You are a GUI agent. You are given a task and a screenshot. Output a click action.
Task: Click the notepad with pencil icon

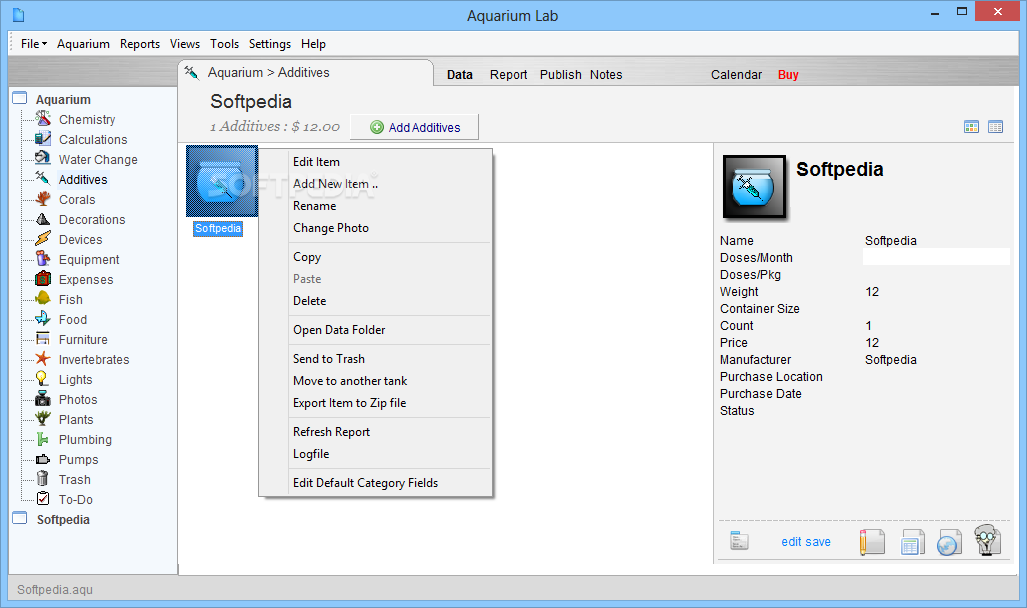pos(872,542)
